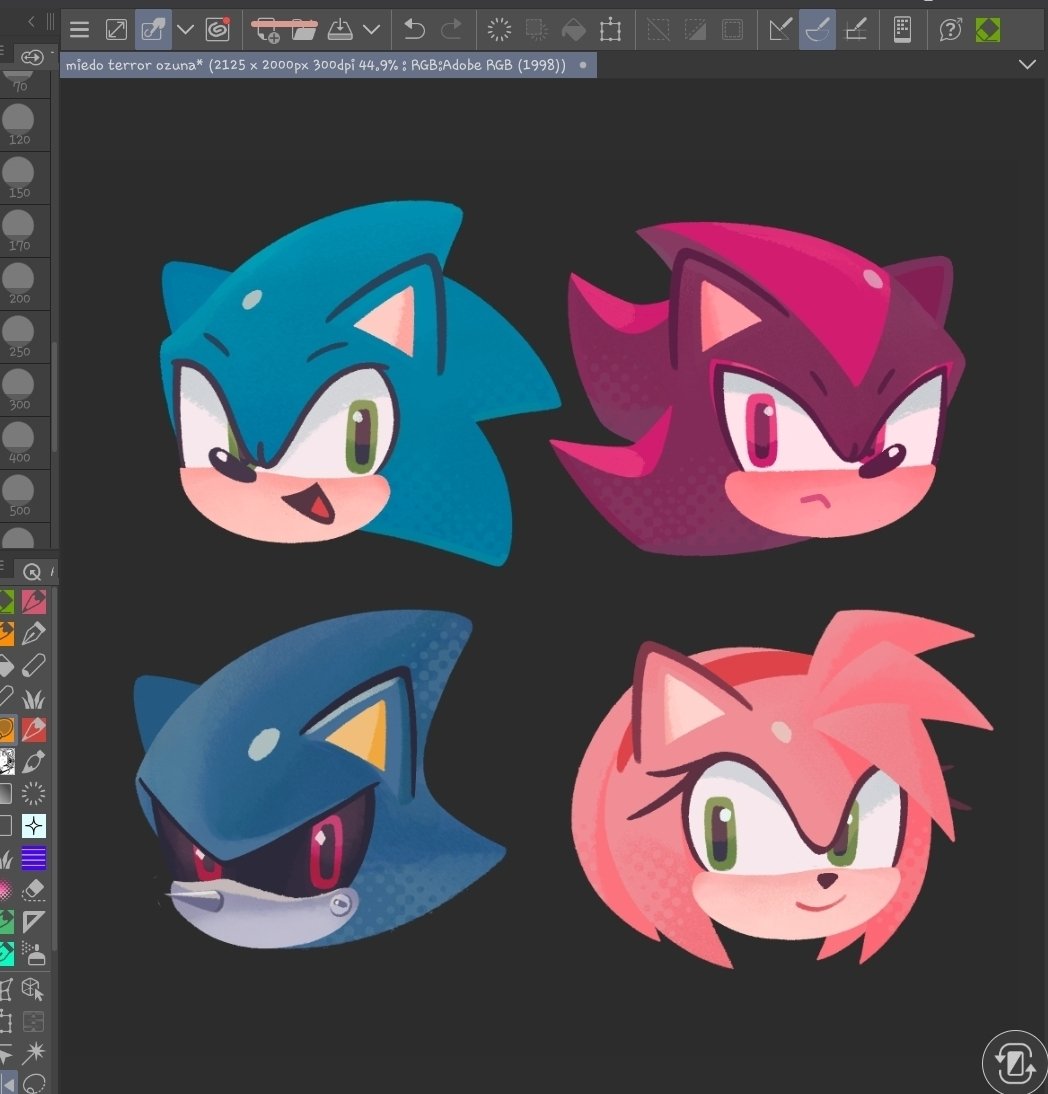
Task: Close the tab via its dot button
Action: [583, 65]
